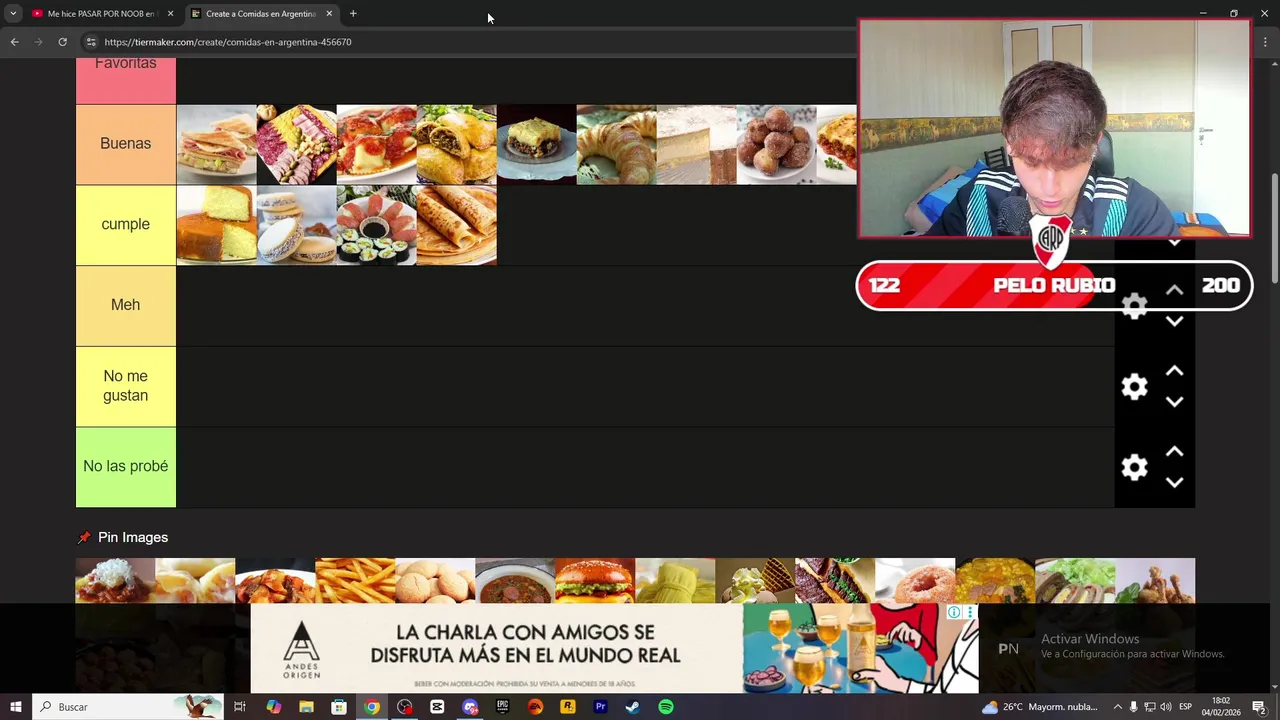Open settings gear for No las probé tier
This screenshot has width=1280, height=720.
1134,467
